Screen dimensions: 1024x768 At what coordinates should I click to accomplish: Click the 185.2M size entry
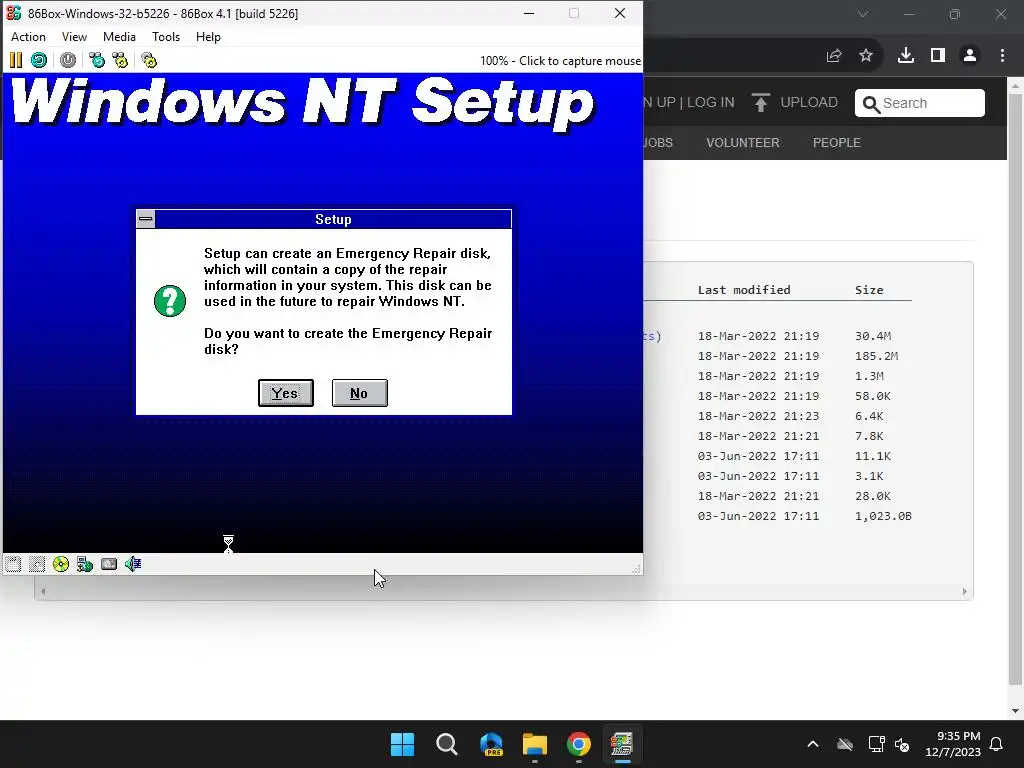pos(876,356)
